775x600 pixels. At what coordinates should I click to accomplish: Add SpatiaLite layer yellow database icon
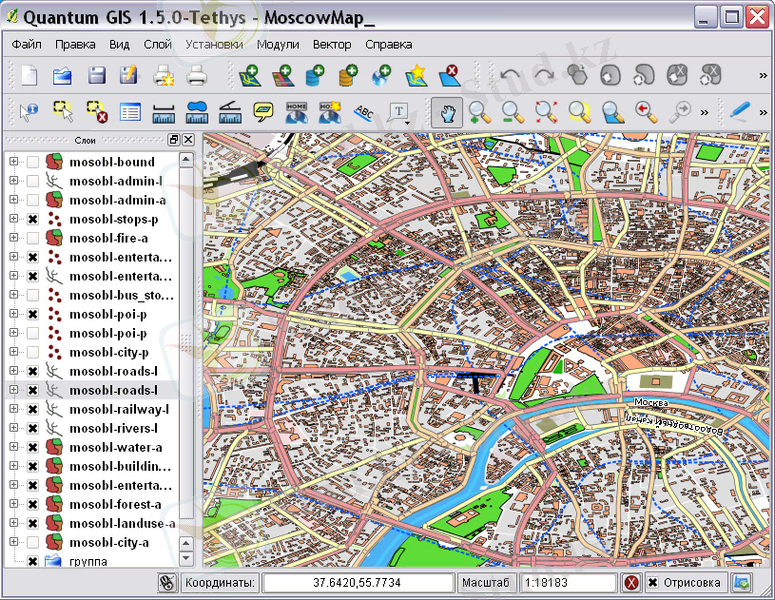point(348,76)
